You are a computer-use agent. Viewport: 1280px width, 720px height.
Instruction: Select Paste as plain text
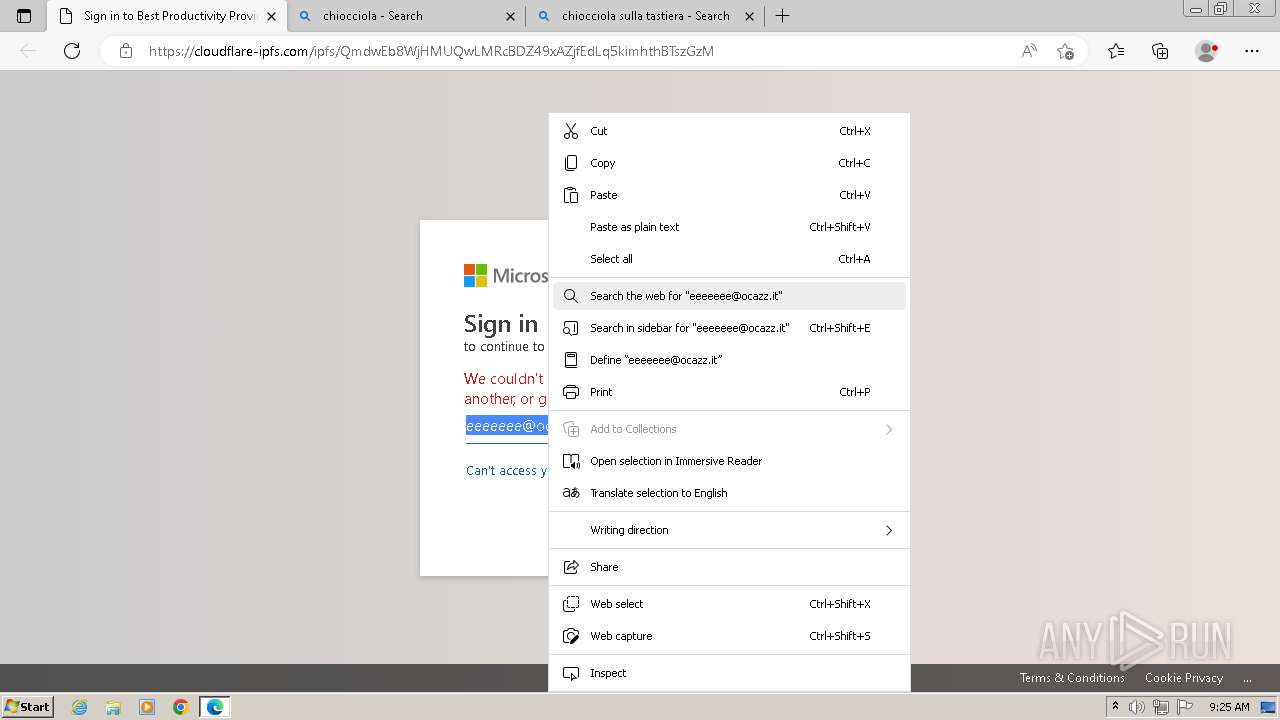[730, 227]
